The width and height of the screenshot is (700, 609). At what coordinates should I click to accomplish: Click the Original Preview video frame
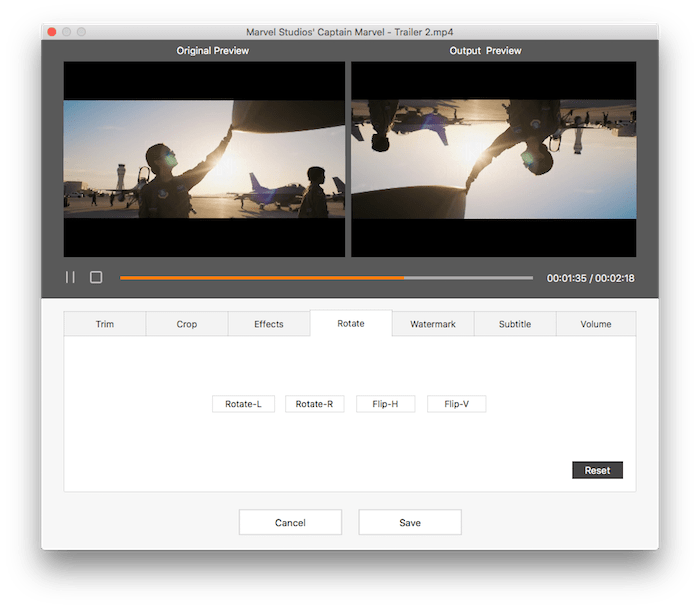204,159
